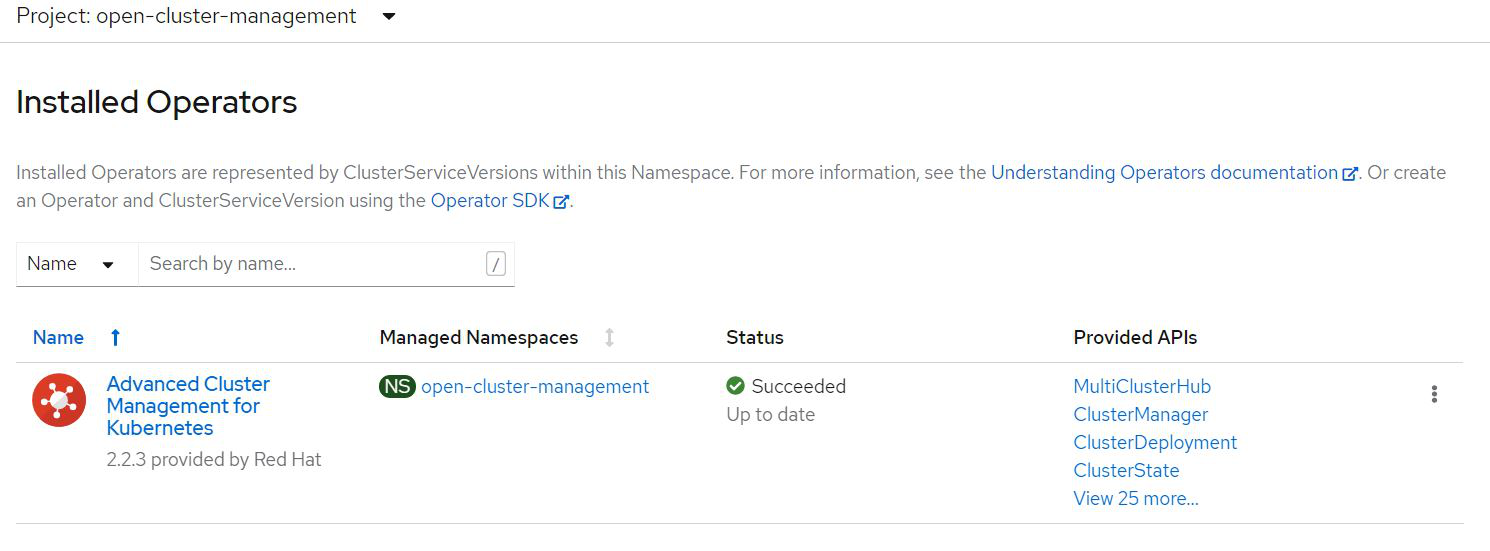This screenshot has height=551, width=1490.
Task: Open the open-cluster-management namespace link
Action: click(535, 386)
